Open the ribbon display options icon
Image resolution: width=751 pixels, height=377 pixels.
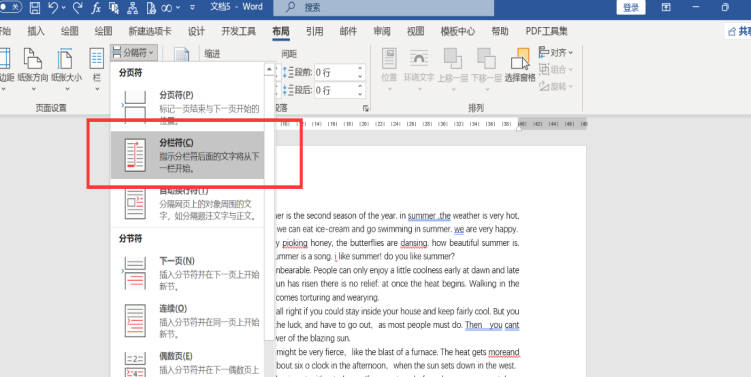pyautogui.click(x=666, y=7)
